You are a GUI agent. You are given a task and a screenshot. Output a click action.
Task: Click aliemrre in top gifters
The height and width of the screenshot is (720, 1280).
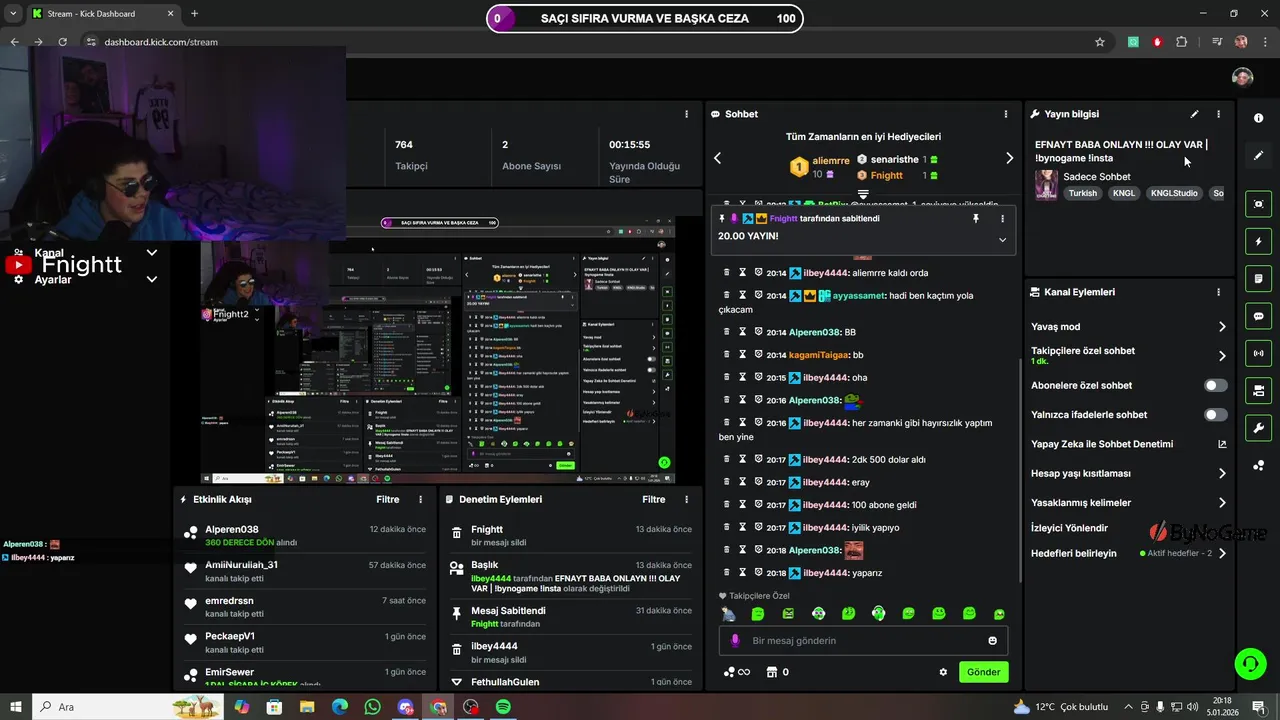(x=830, y=160)
